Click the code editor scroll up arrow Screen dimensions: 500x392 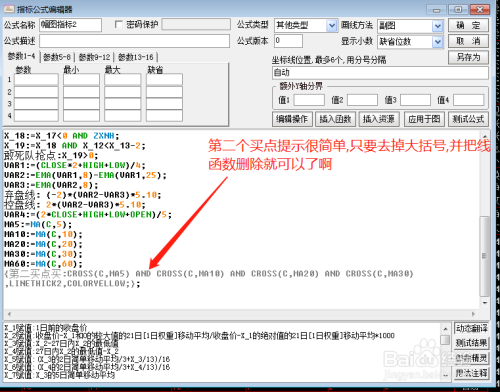point(485,136)
